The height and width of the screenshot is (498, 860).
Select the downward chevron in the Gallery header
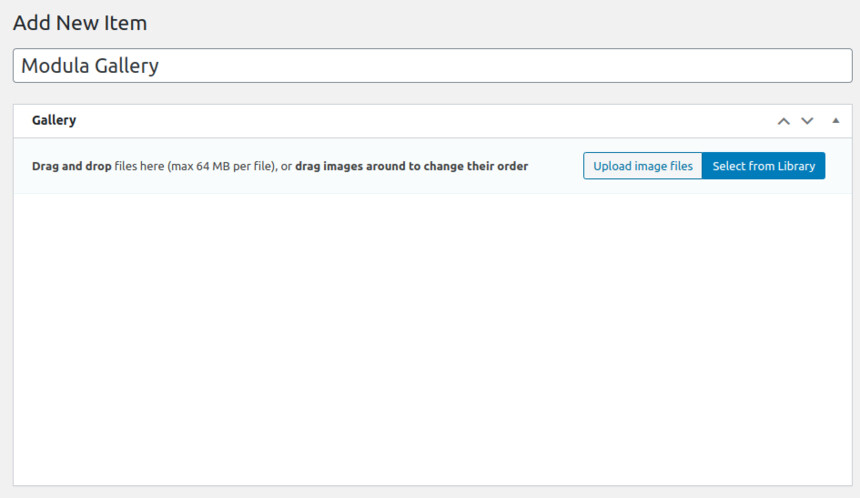pyautogui.click(x=807, y=121)
